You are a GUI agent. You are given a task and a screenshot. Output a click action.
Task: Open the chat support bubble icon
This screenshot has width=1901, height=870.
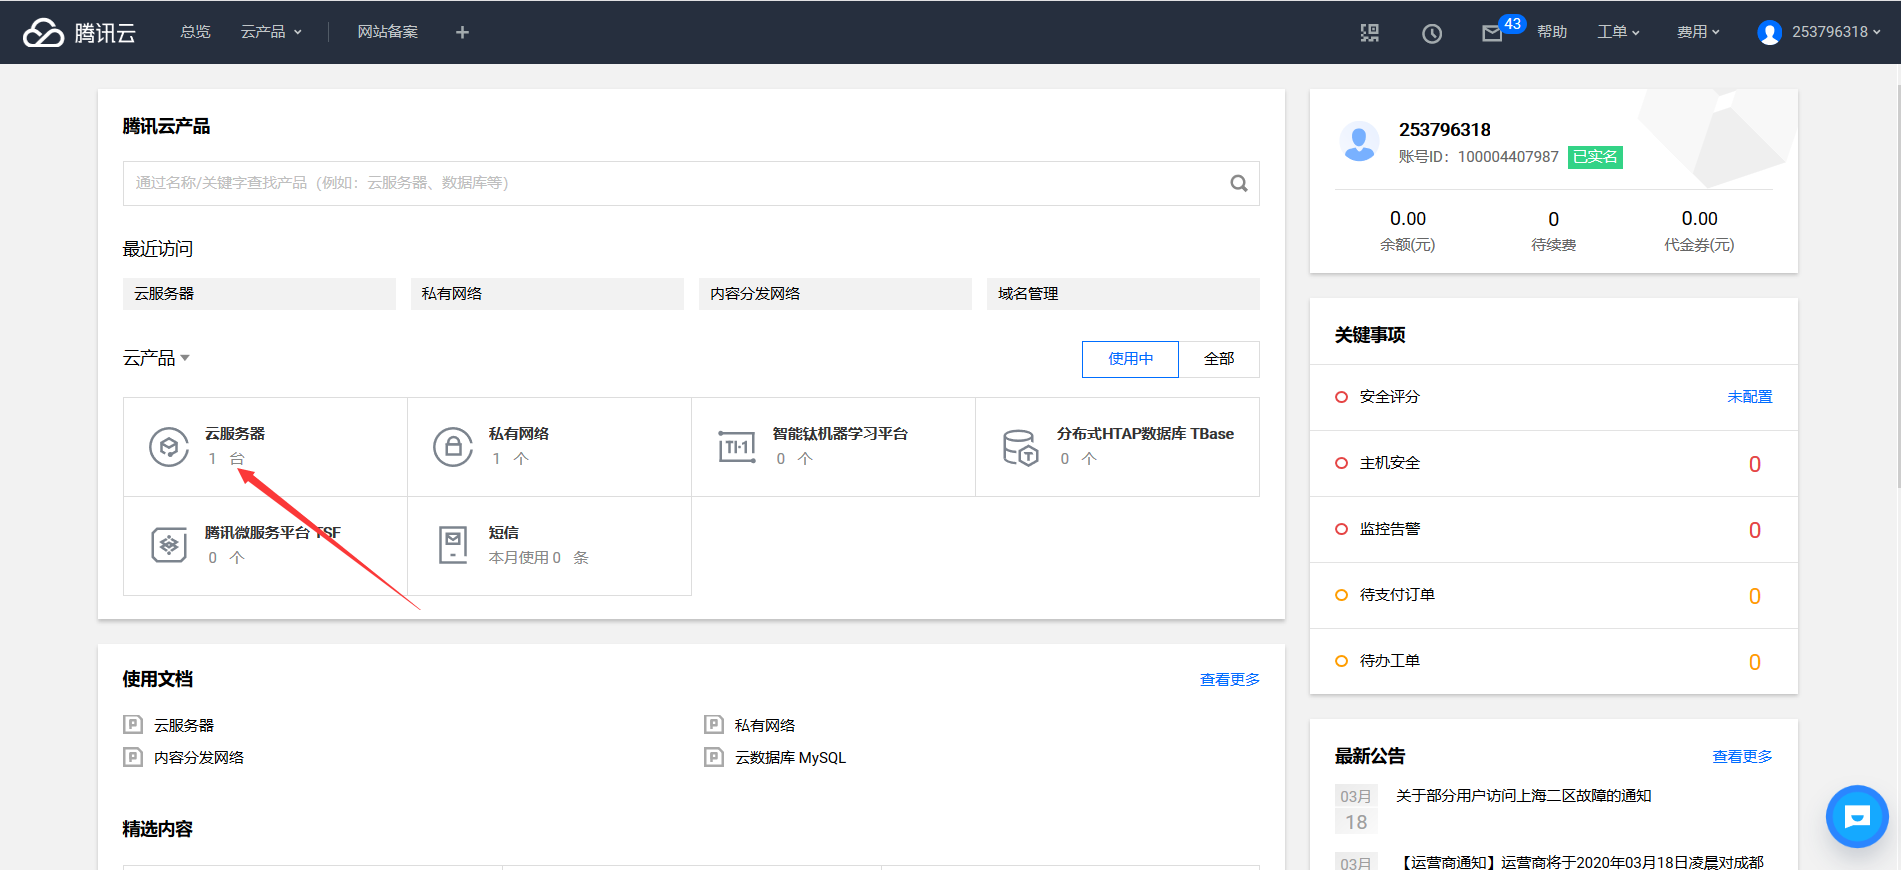click(x=1857, y=816)
